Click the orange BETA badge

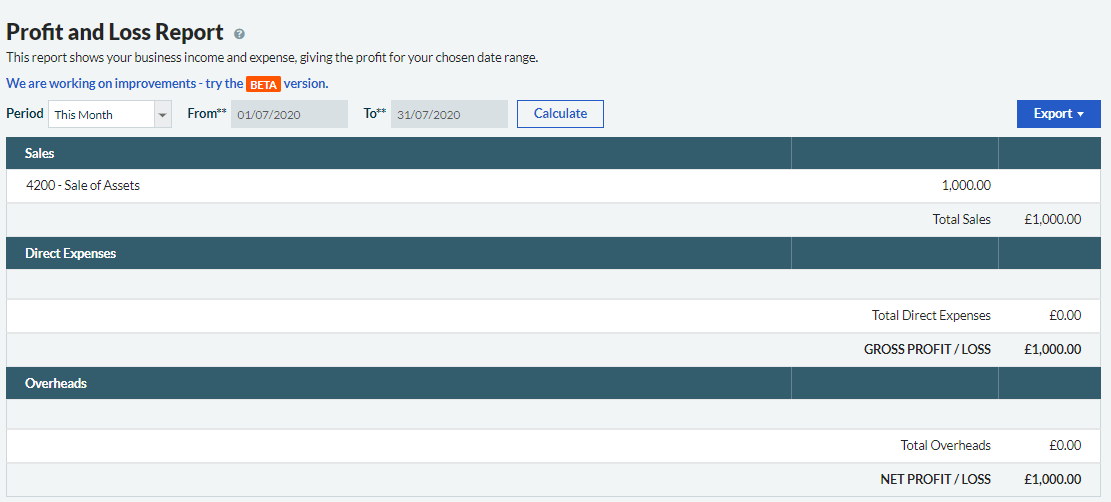263,84
